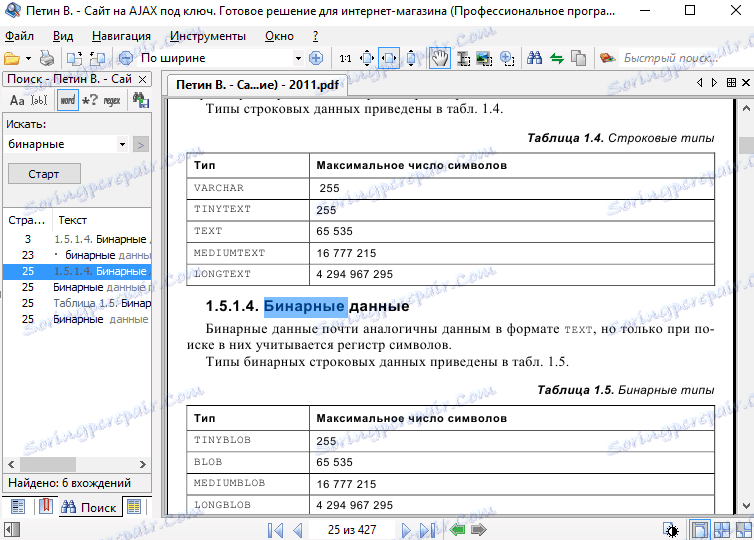Expand the search term history dropdown

(x=122, y=145)
